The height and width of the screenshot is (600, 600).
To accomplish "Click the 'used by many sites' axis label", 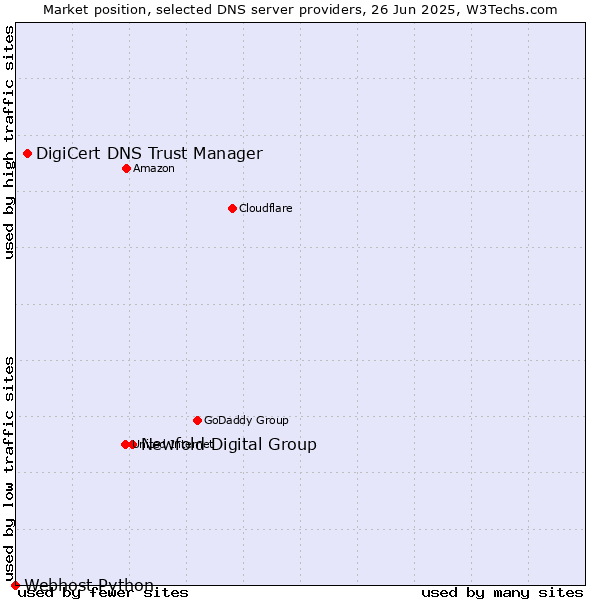I will [x=502, y=593].
